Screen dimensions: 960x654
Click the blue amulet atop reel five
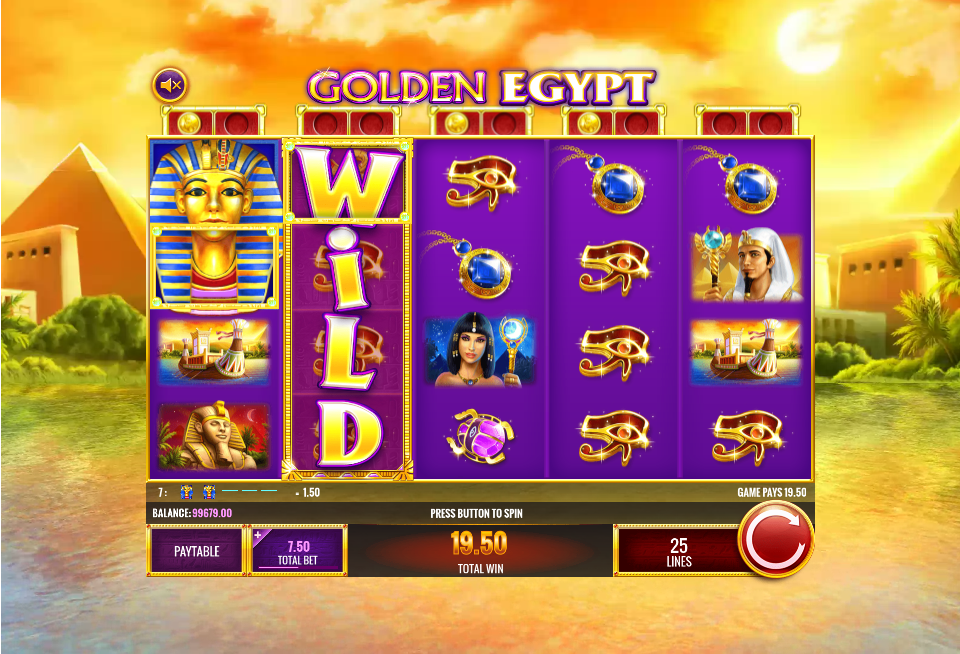coord(737,180)
